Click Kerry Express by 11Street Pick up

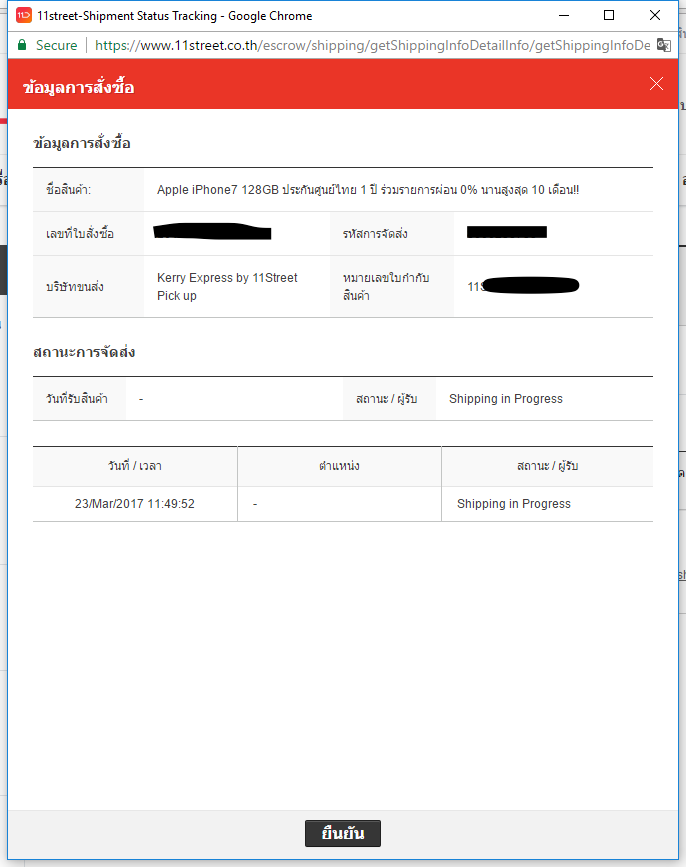click(x=227, y=286)
